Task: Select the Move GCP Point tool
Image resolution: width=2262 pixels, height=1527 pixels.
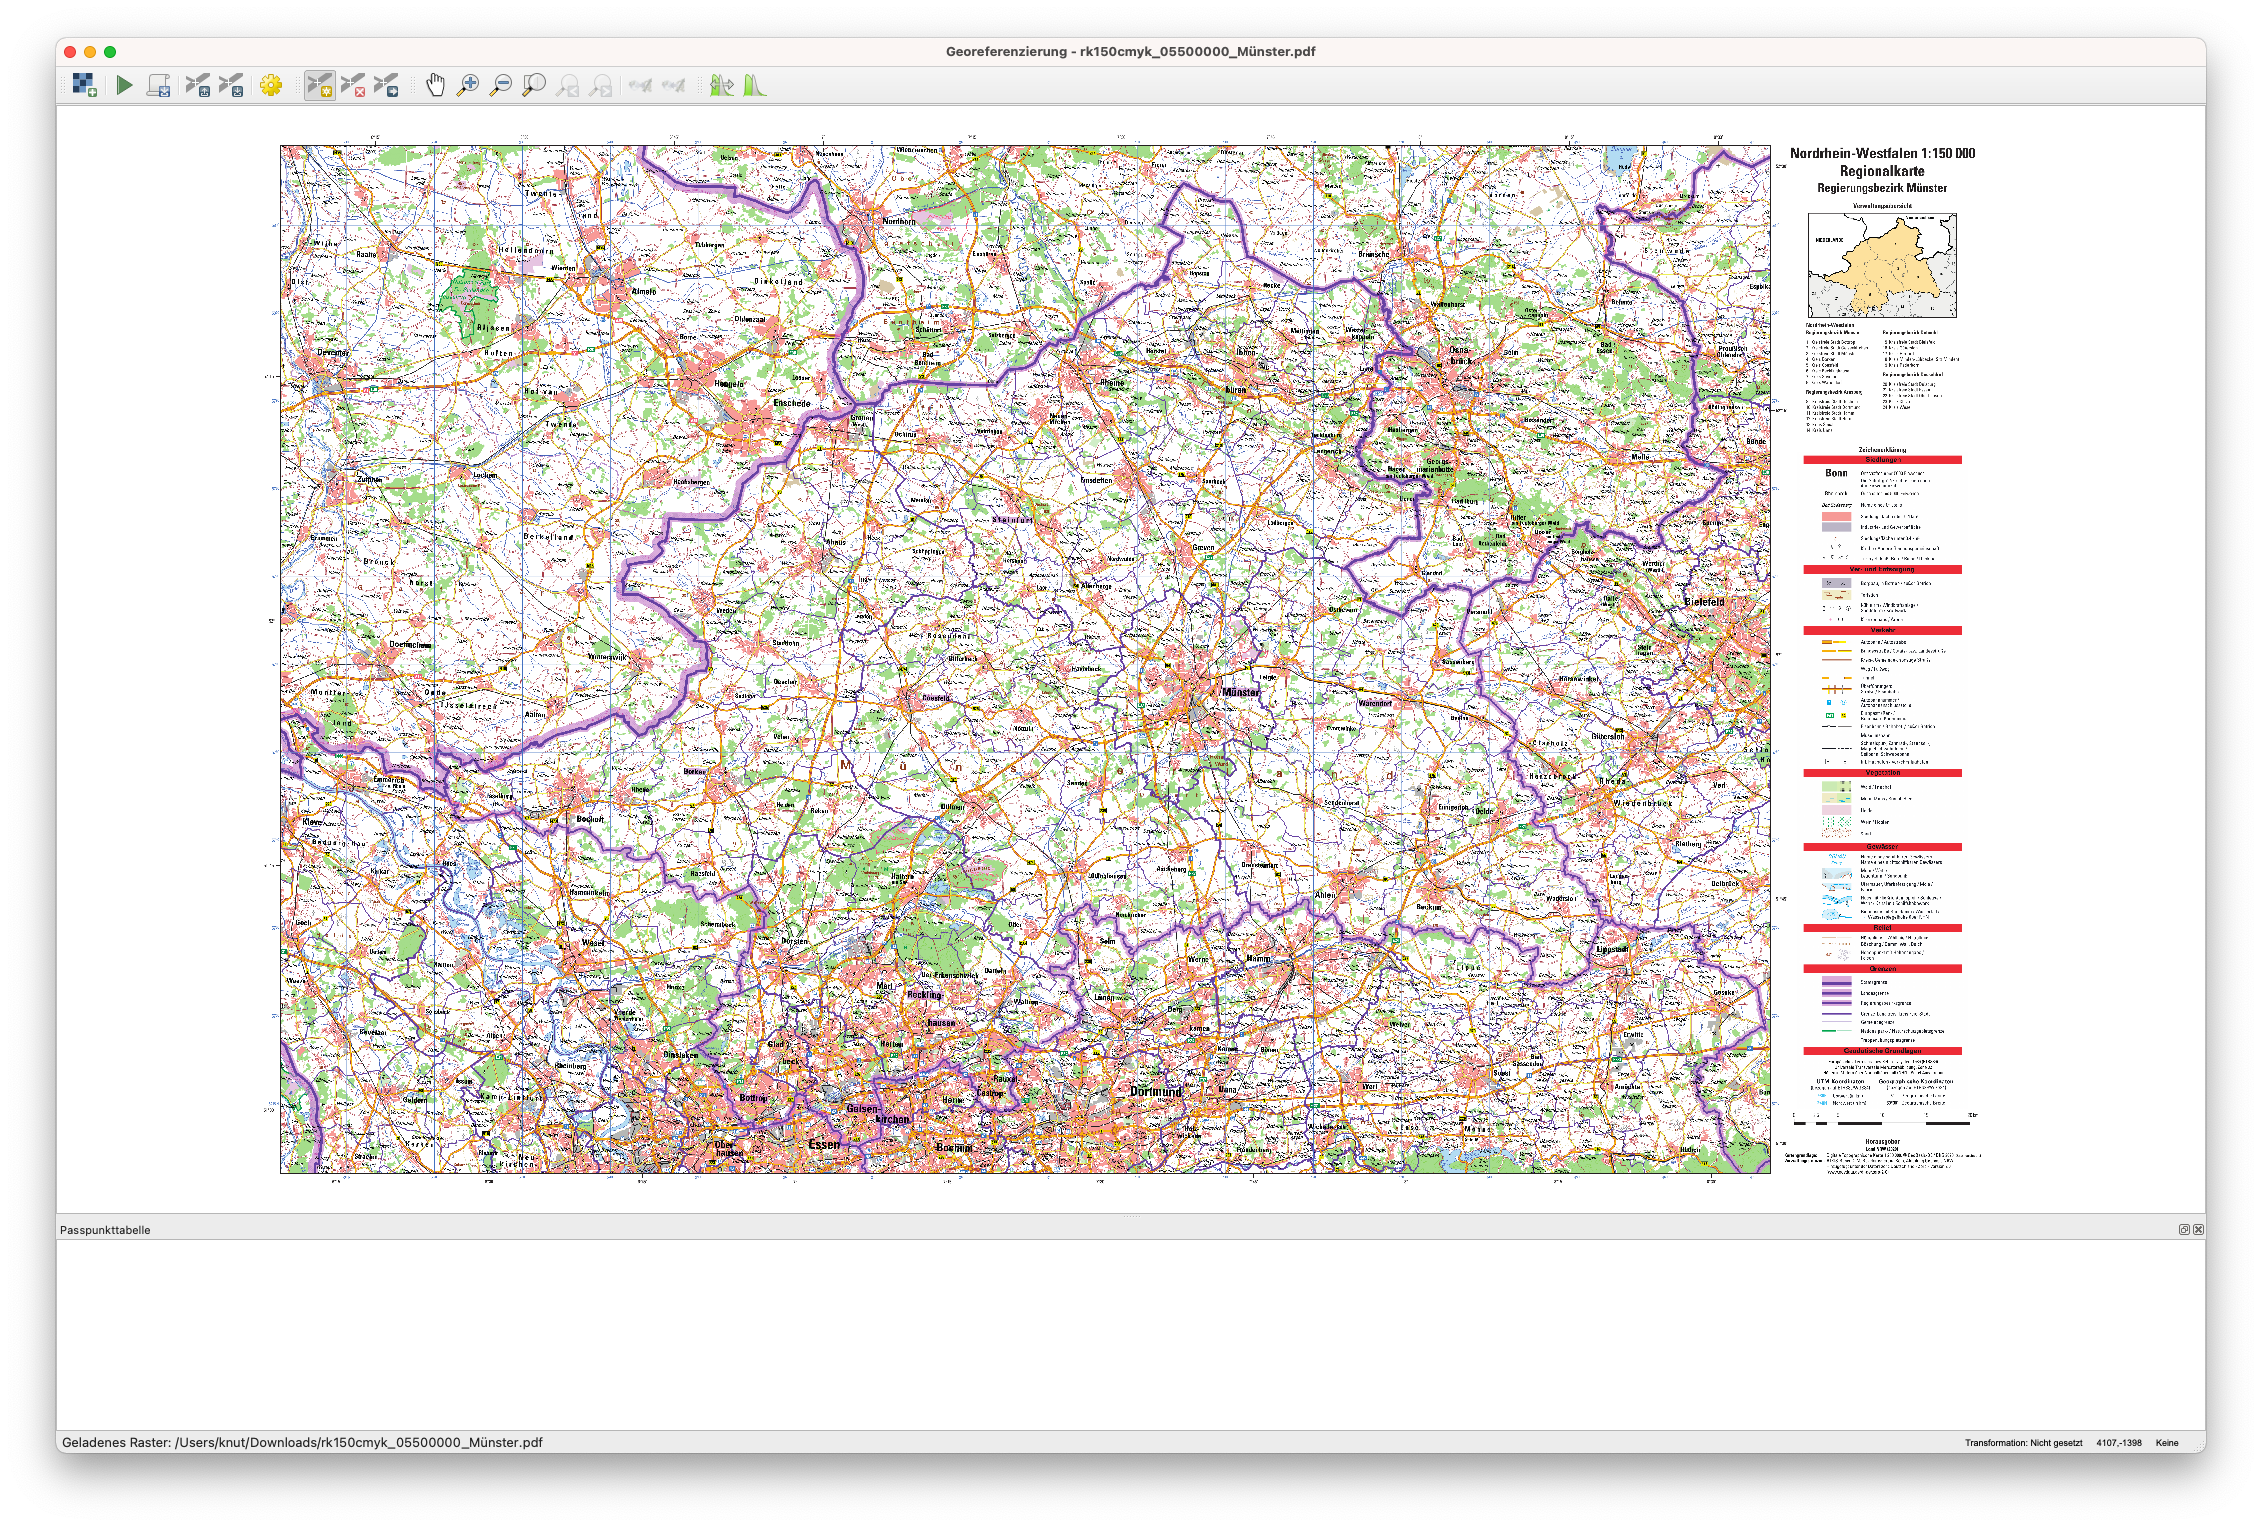Action: tap(386, 86)
